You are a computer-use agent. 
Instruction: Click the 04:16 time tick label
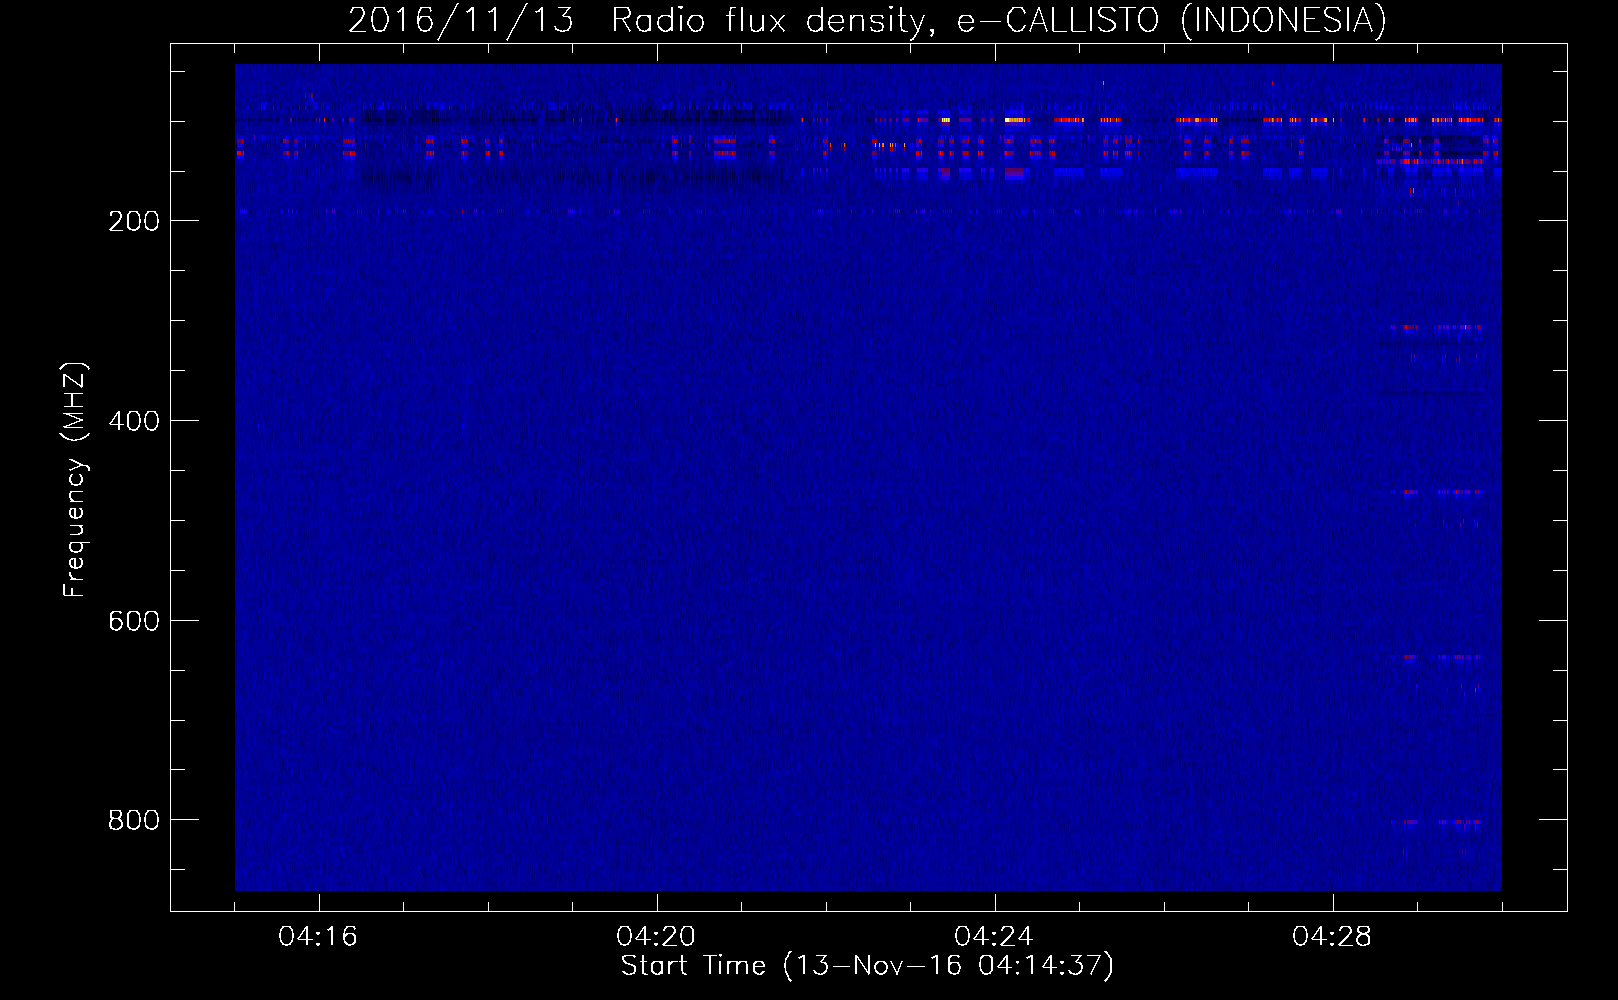tap(318, 937)
